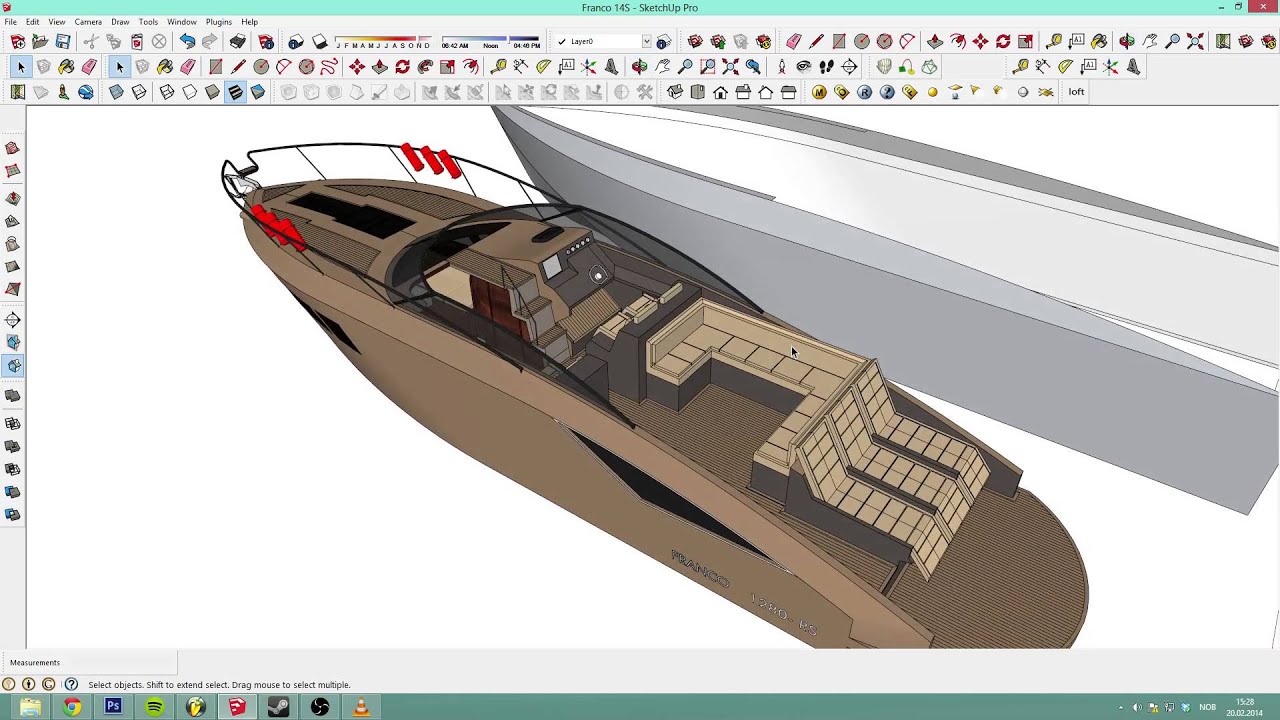Open the Tools menu

[x=148, y=22]
